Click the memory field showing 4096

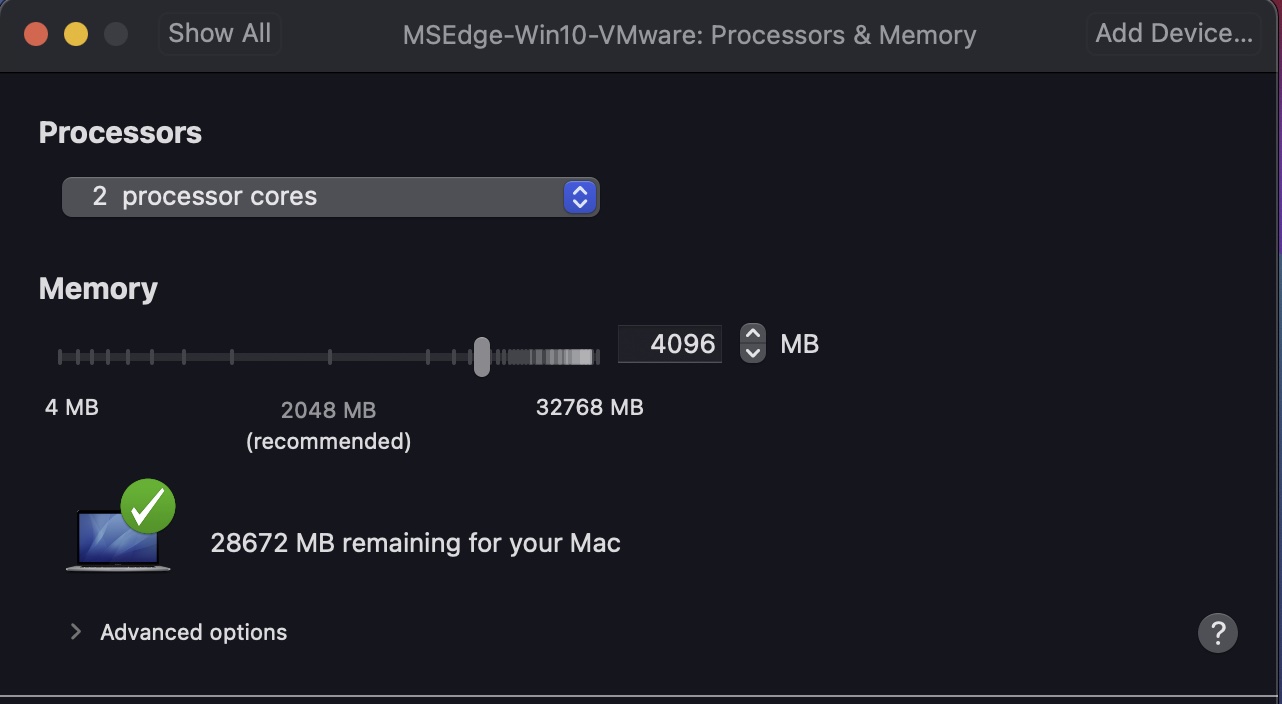[670, 344]
